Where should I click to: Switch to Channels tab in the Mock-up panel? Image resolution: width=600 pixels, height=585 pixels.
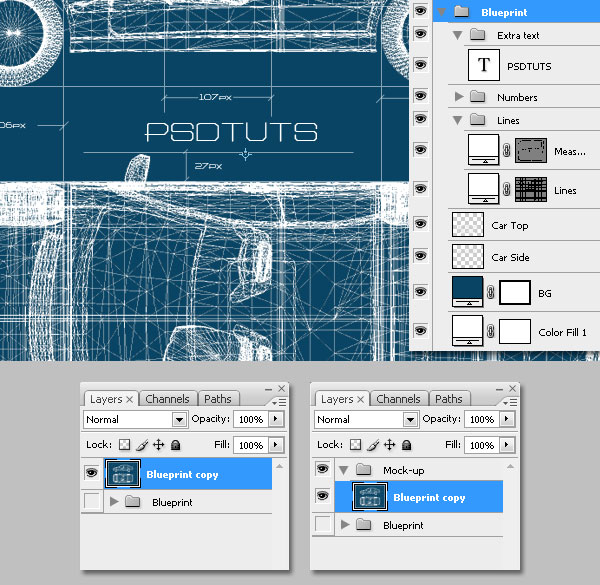click(x=398, y=399)
